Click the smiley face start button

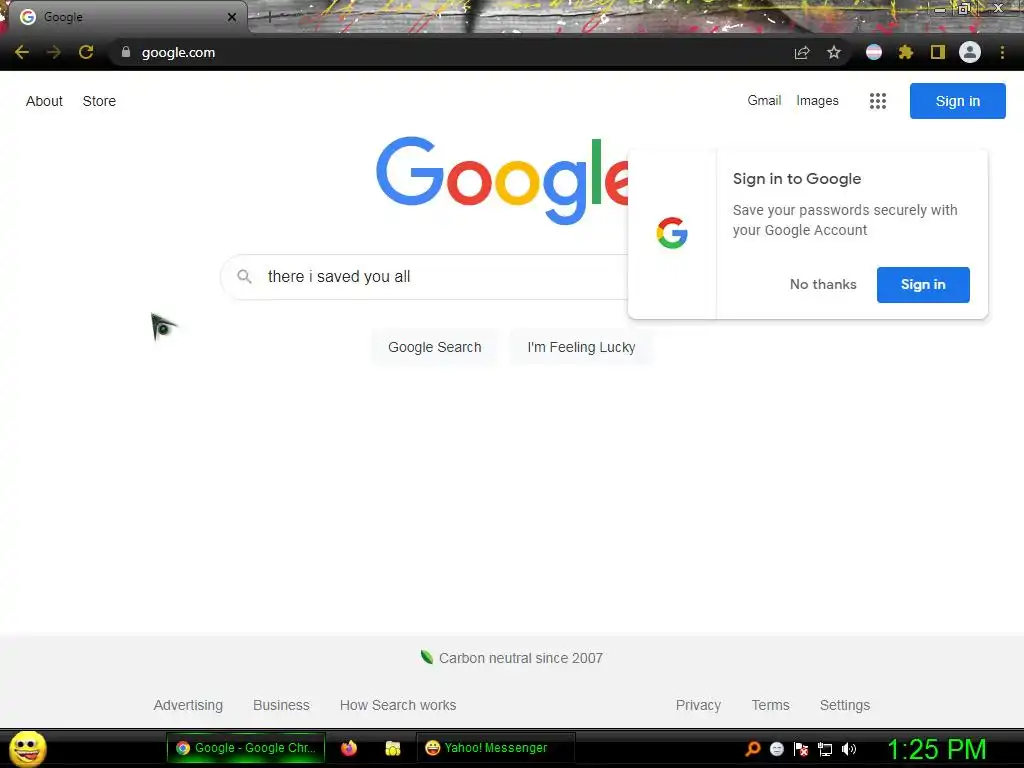click(27, 748)
